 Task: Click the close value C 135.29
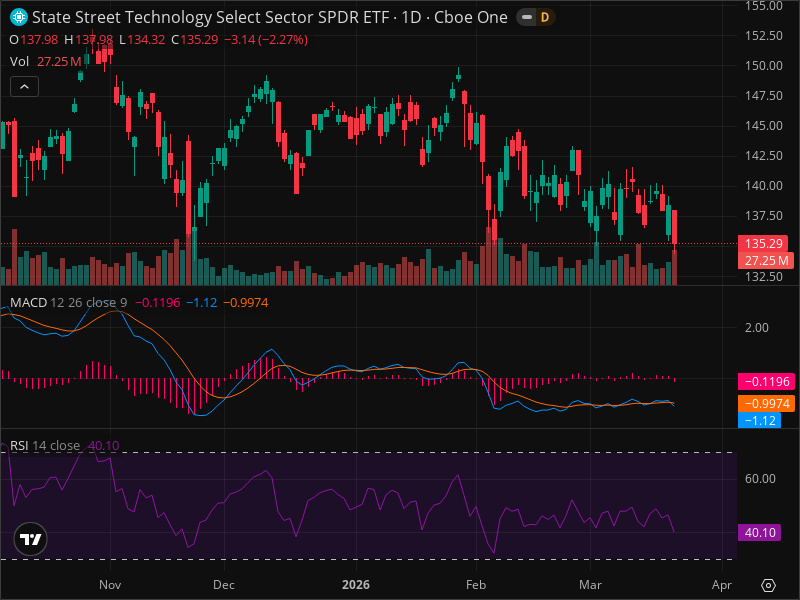click(194, 40)
